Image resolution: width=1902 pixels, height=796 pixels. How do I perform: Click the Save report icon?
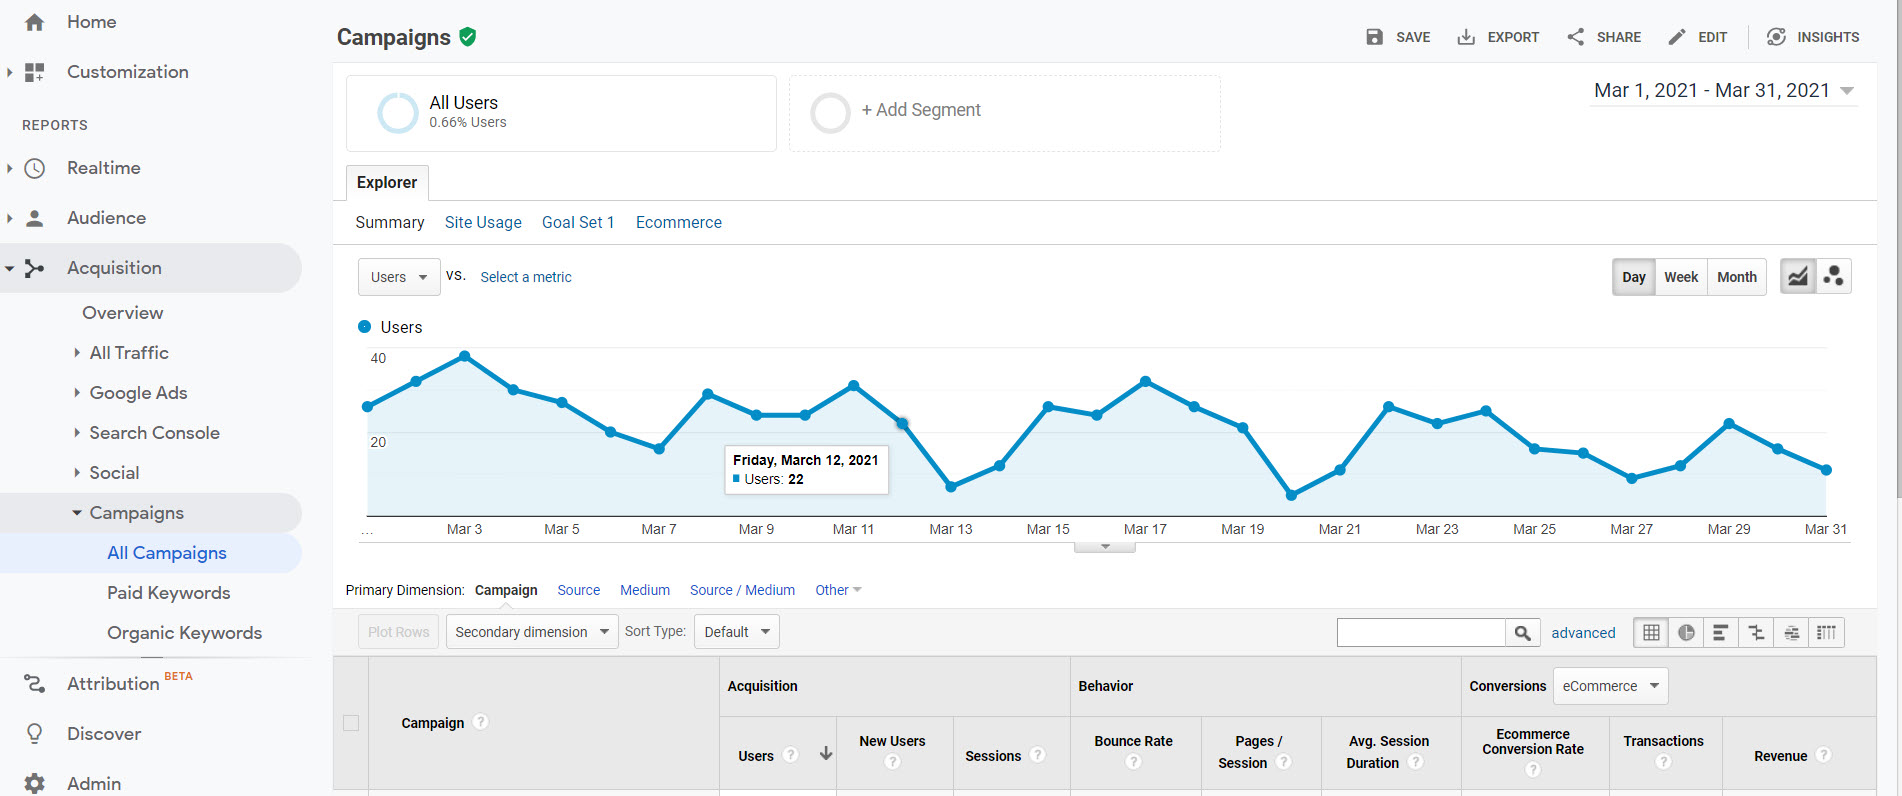tap(1375, 37)
